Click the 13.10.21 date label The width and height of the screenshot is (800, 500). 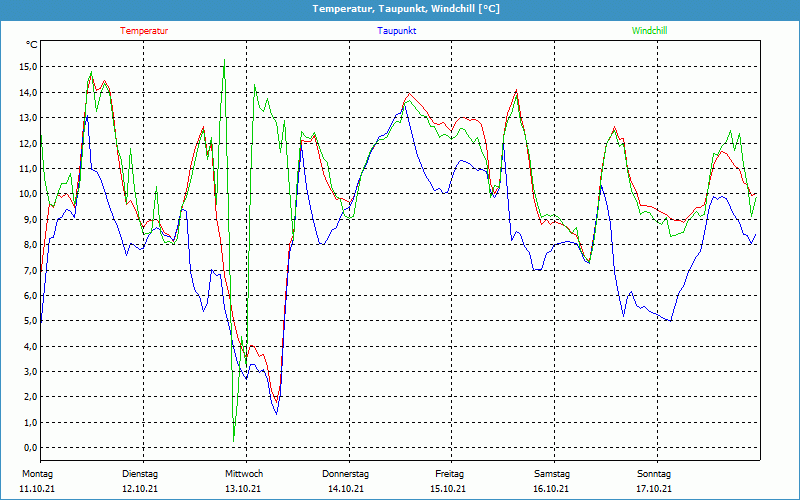point(243,489)
